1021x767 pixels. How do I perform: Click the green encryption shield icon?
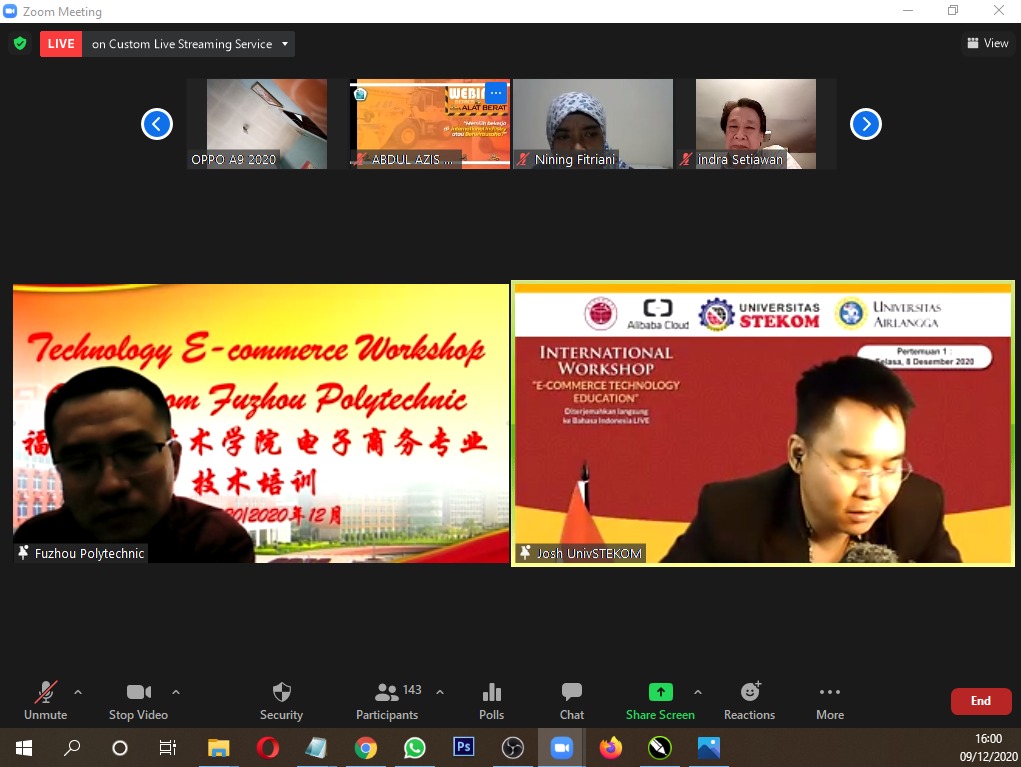pyautogui.click(x=20, y=44)
